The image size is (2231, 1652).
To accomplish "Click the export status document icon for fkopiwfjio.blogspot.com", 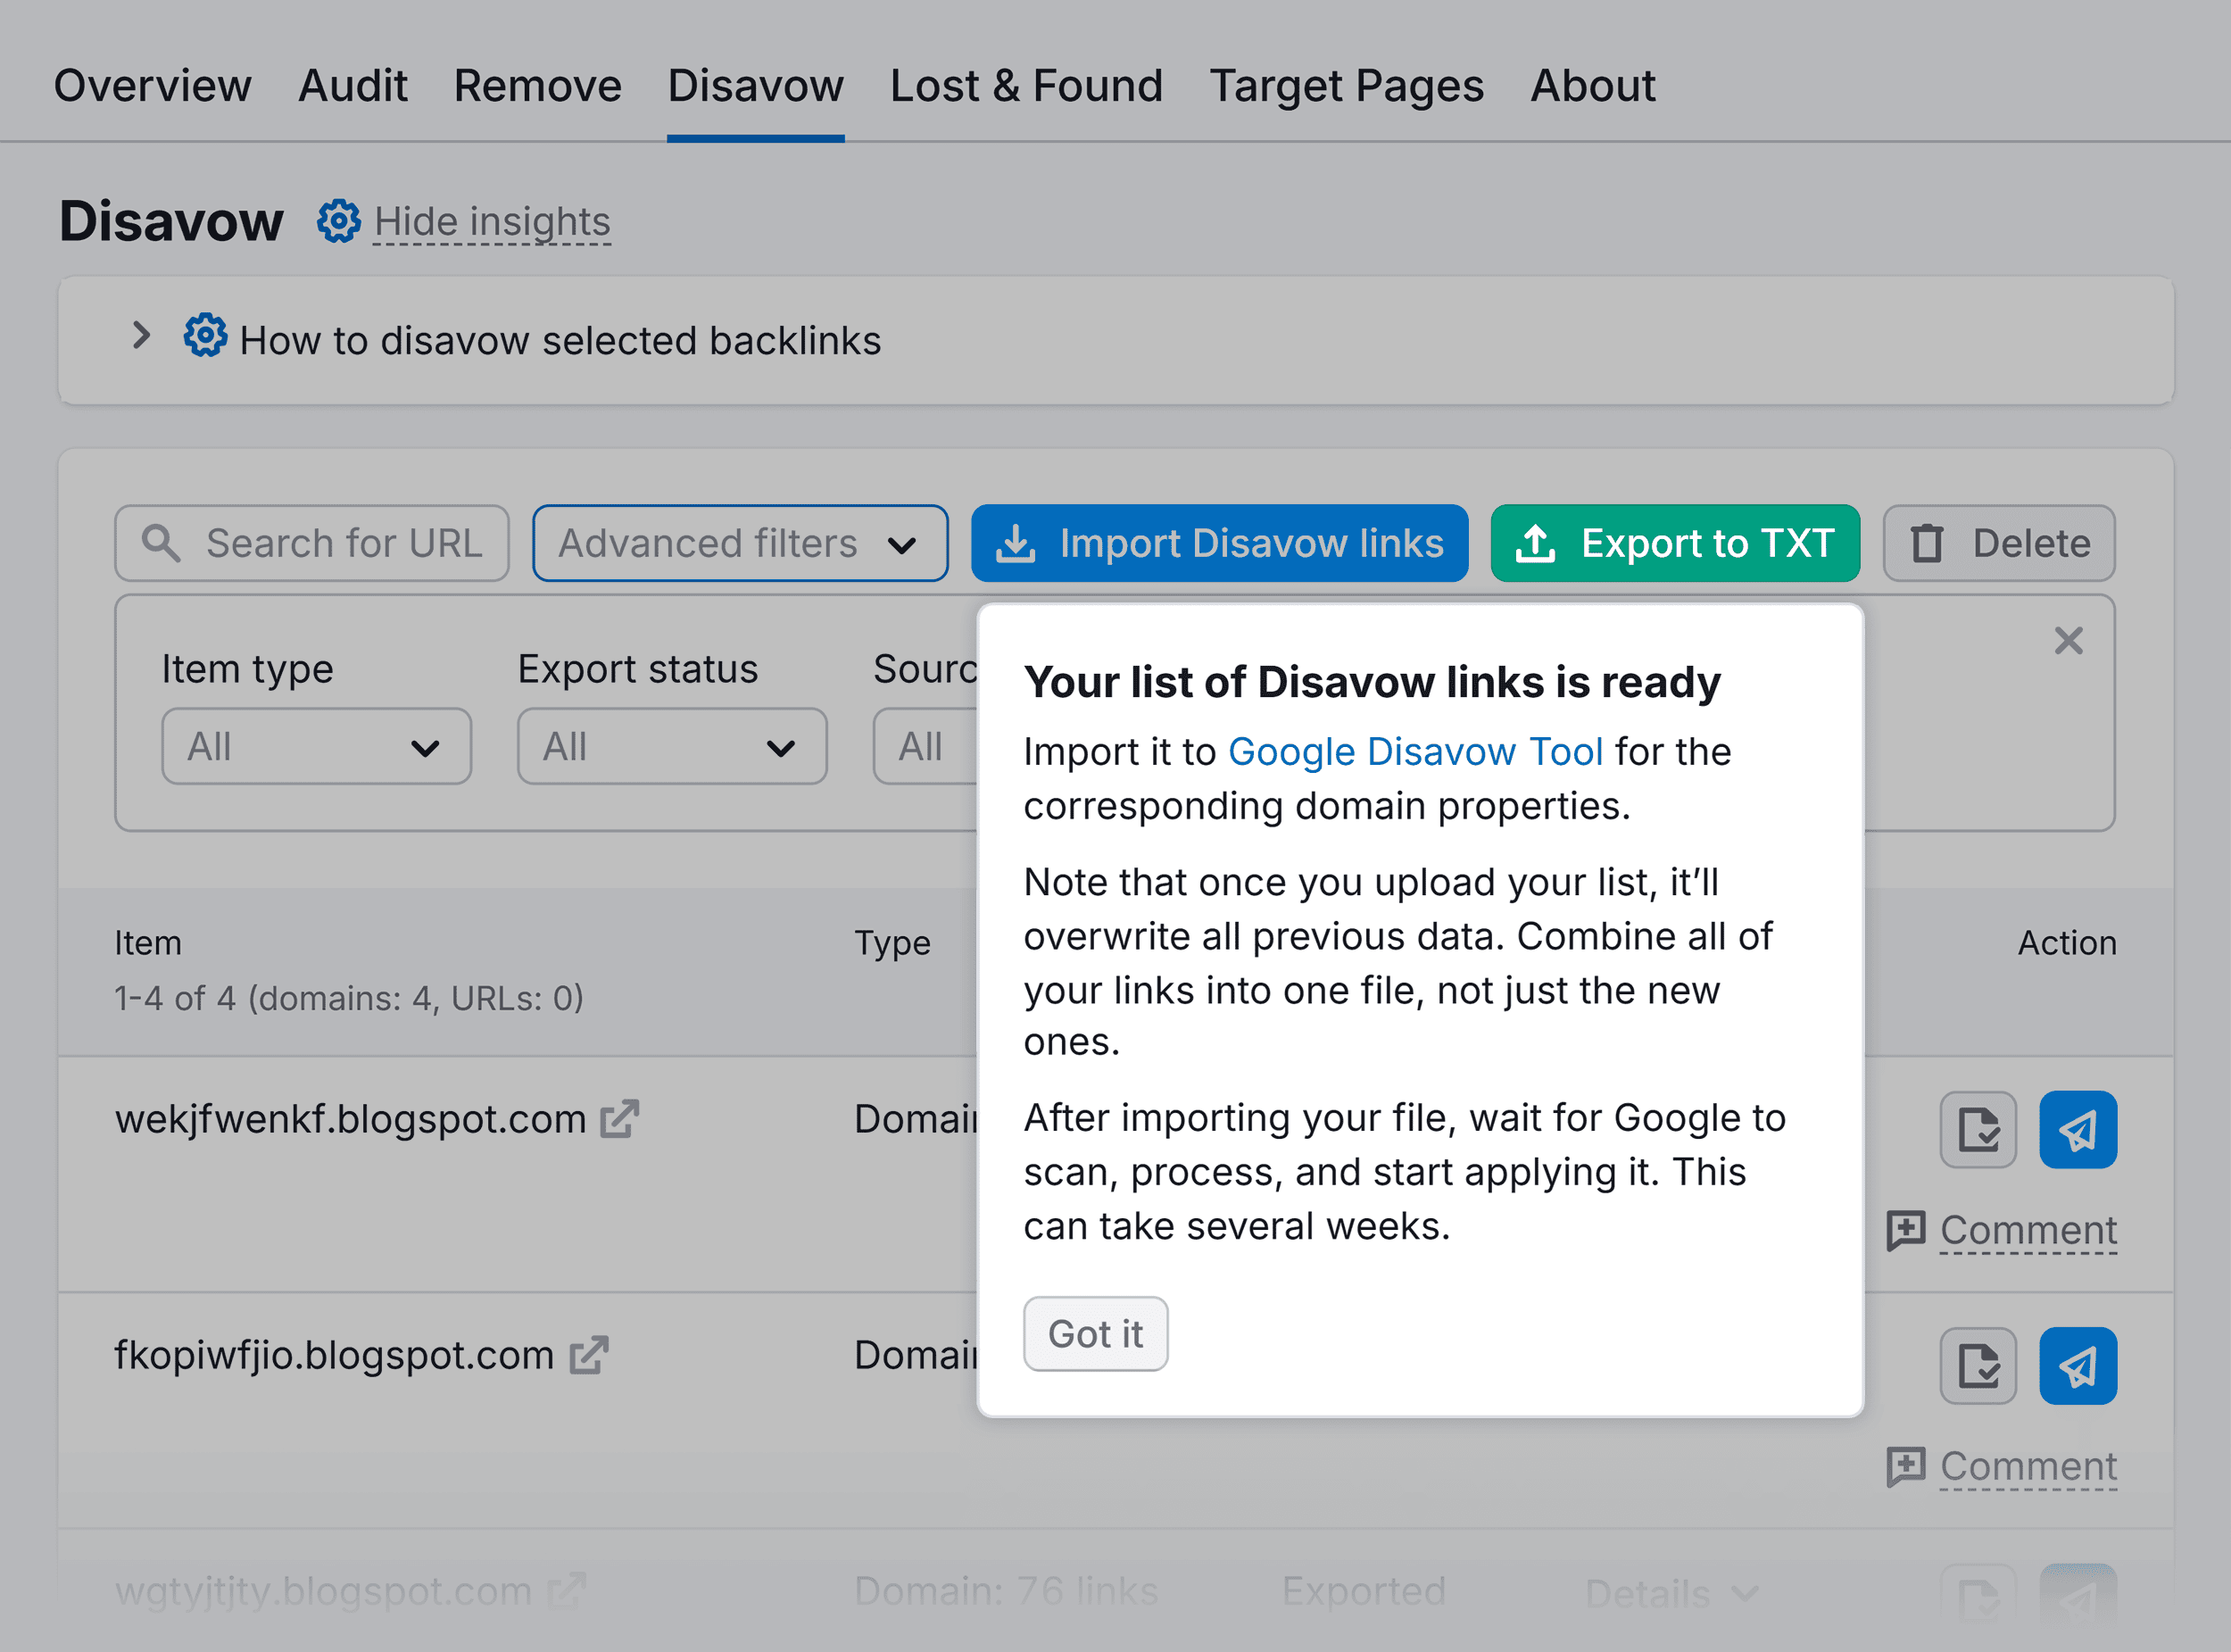I will pos(1977,1365).
